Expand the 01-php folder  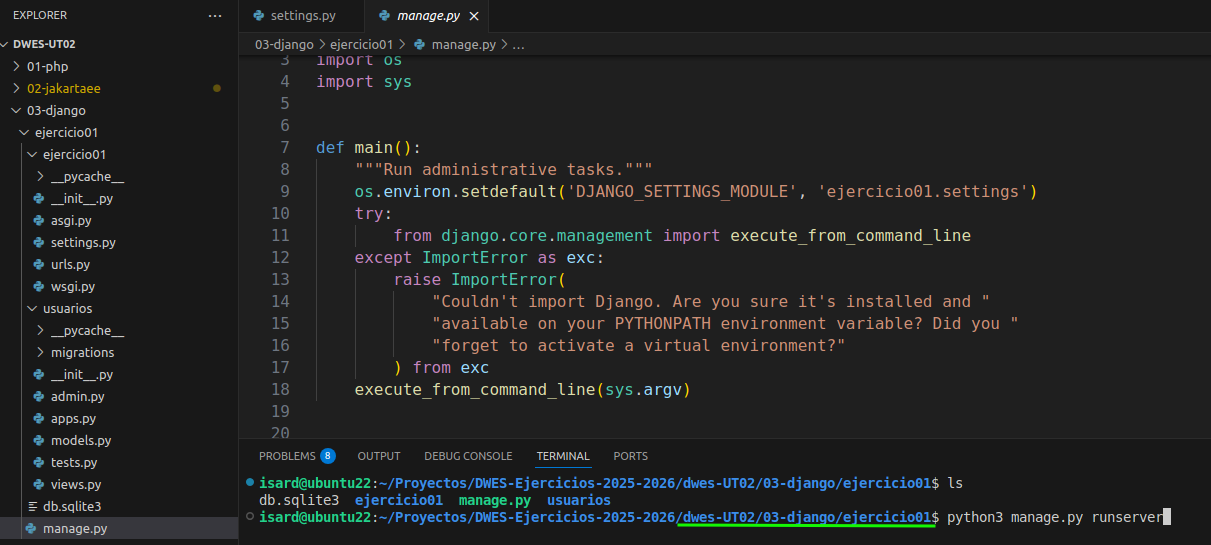[47, 66]
